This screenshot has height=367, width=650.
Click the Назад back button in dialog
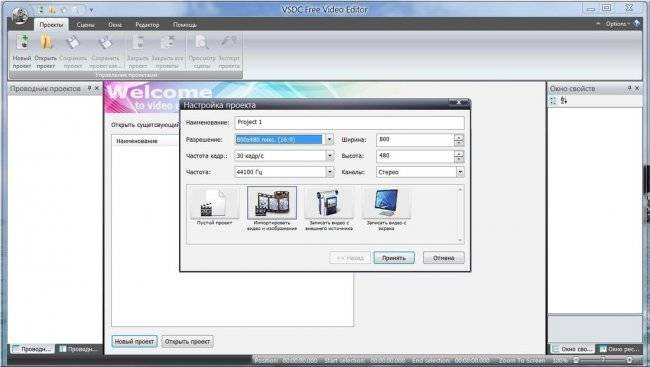pyautogui.click(x=350, y=258)
